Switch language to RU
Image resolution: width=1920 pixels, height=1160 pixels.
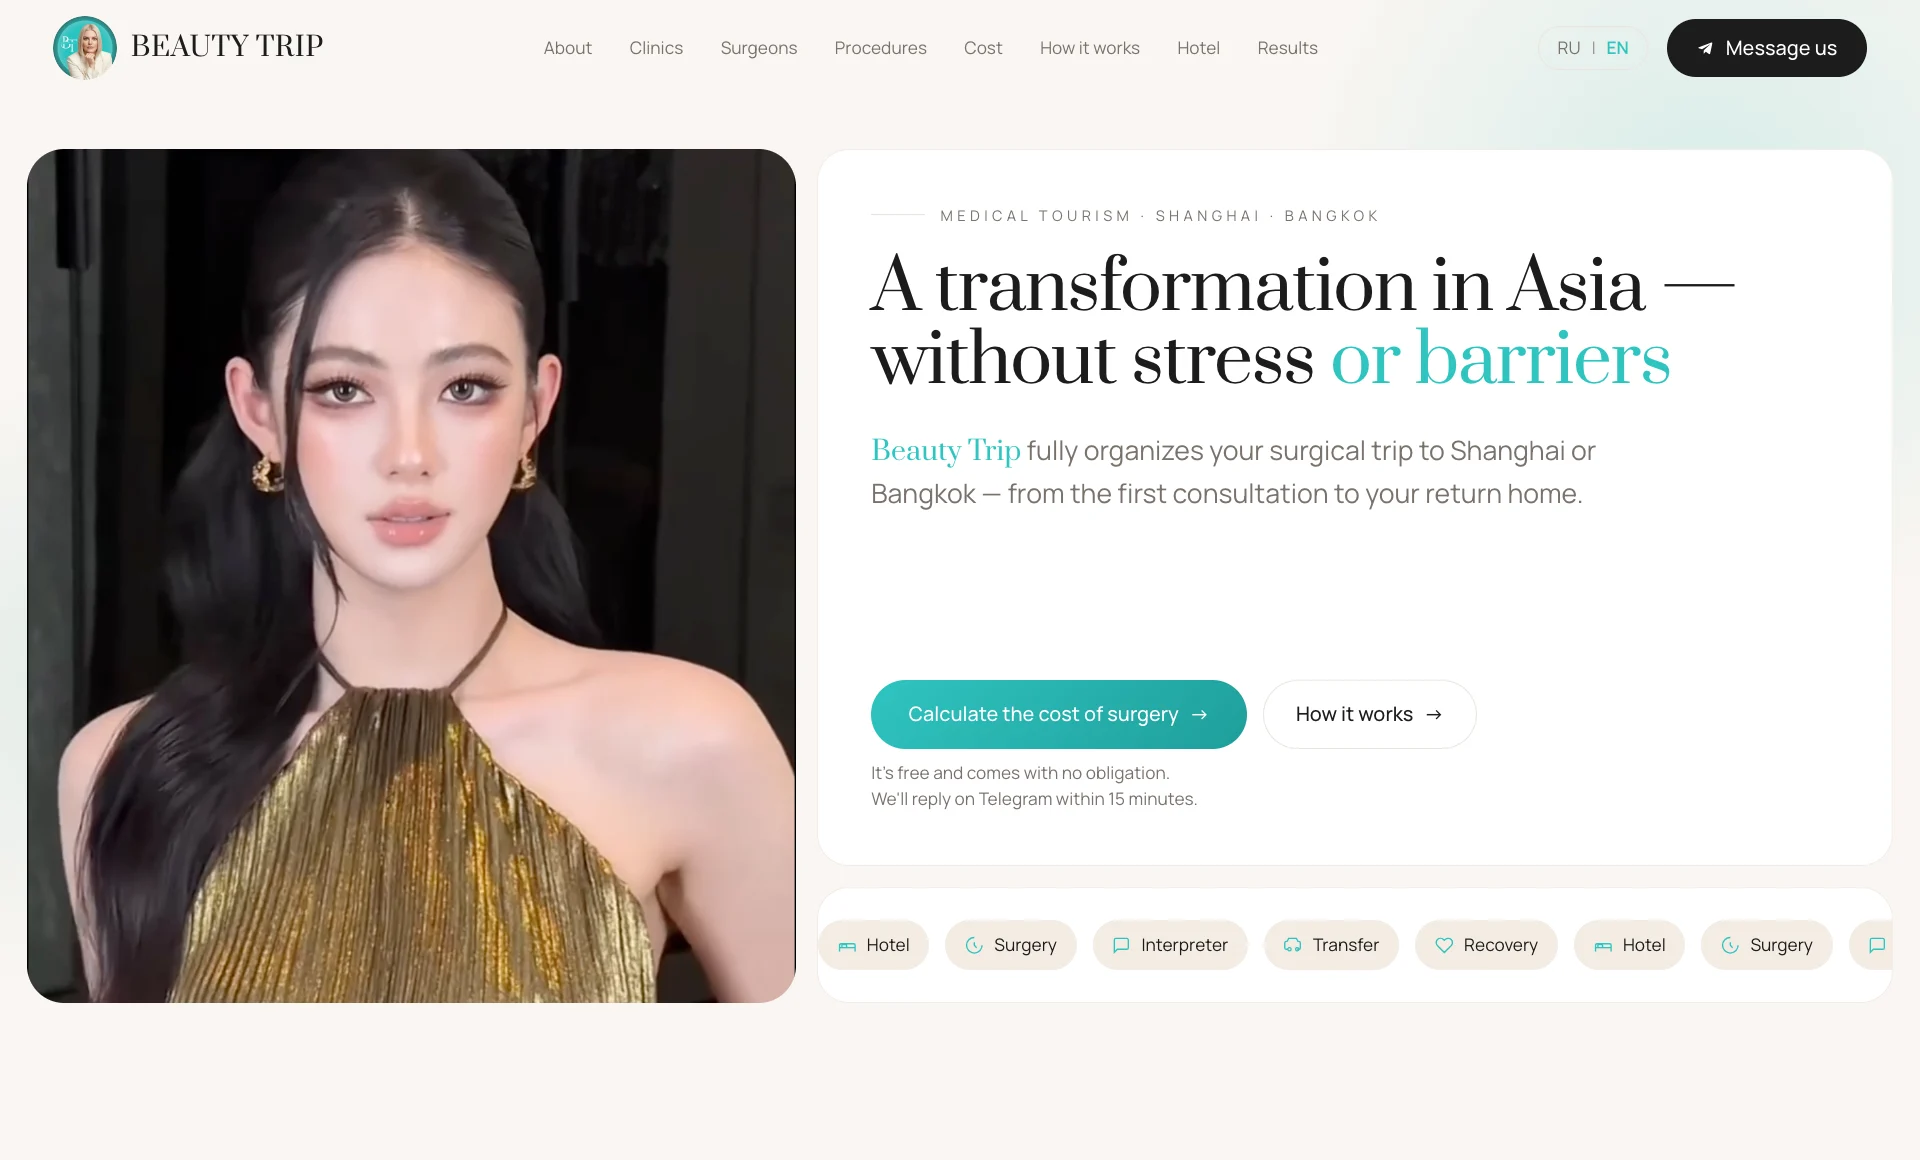point(1568,48)
